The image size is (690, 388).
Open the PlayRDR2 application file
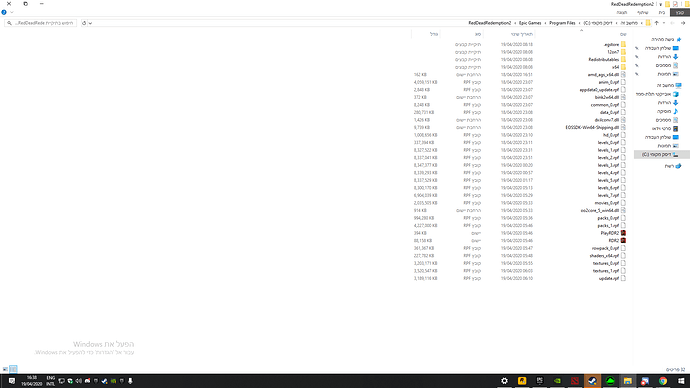click(x=613, y=233)
